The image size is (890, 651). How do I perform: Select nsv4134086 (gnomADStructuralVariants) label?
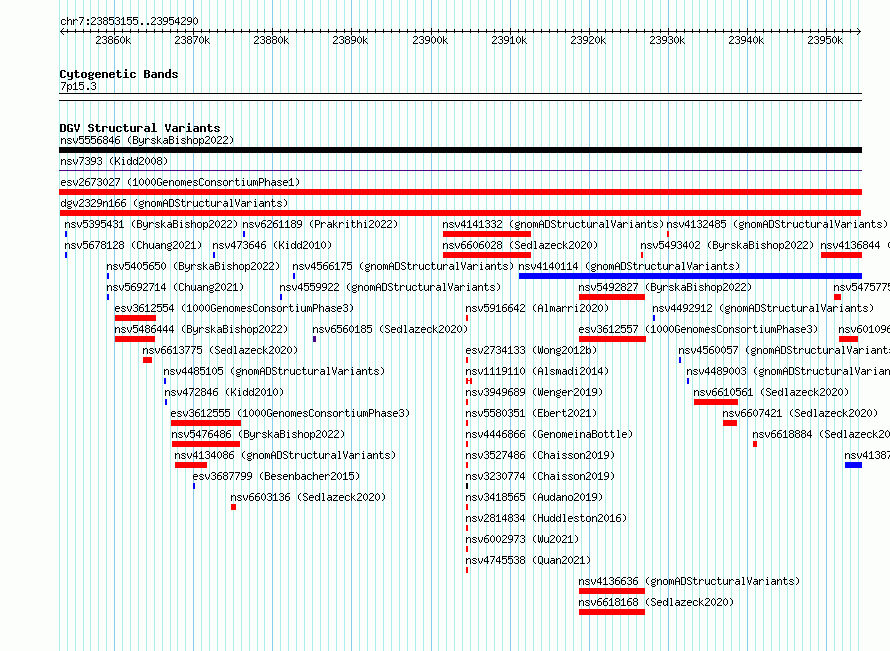click(285, 455)
